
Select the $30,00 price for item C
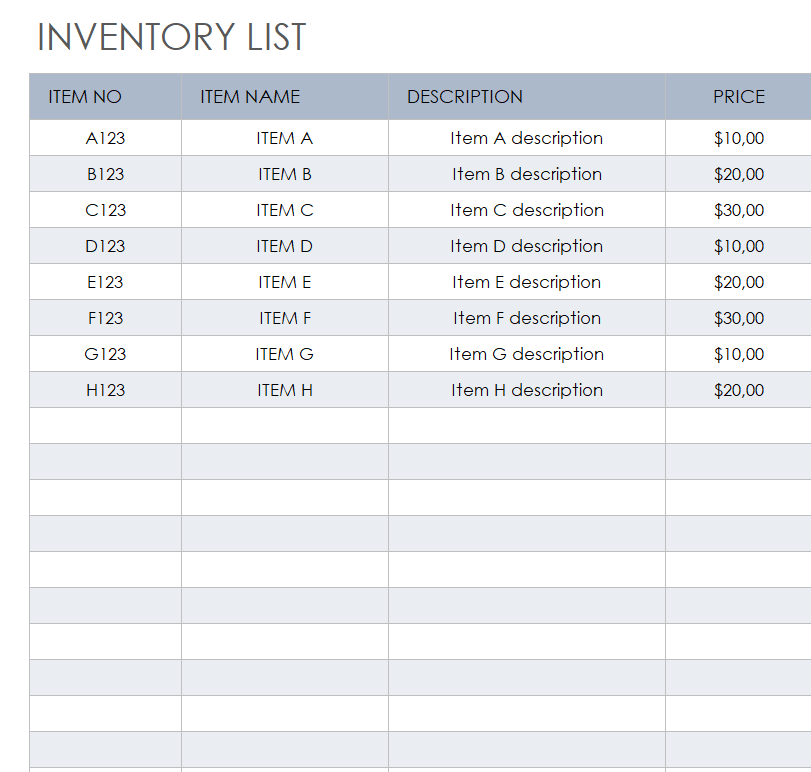(x=739, y=210)
